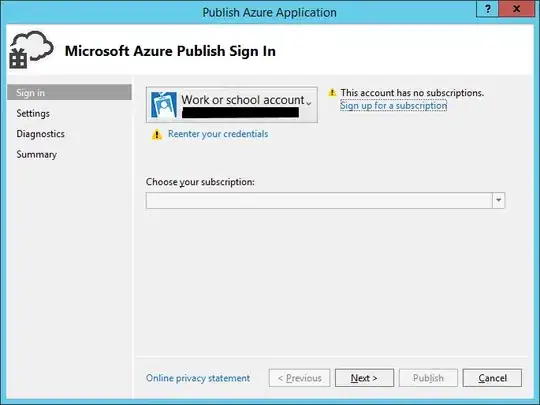Image resolution: width=540 pixels, height=405 pixels.
Task: Click the Previous button
Action: [300, 378]
